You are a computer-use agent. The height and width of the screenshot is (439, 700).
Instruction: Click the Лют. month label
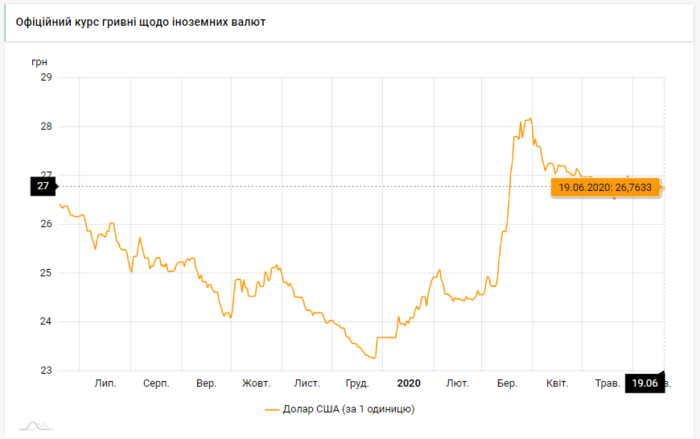point(458,383)
